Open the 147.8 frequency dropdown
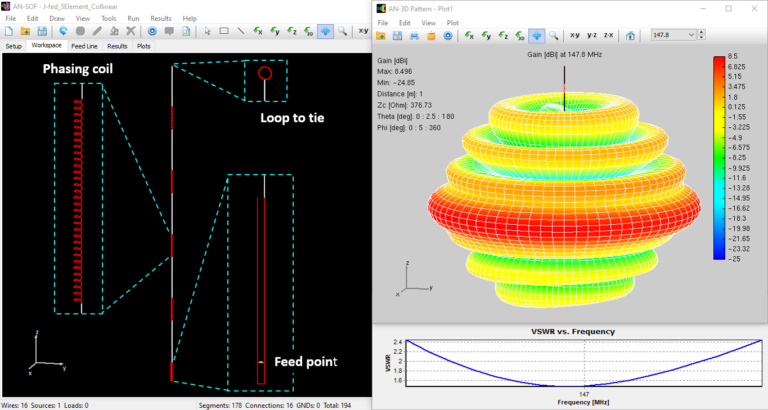 (x=691, y=35)
